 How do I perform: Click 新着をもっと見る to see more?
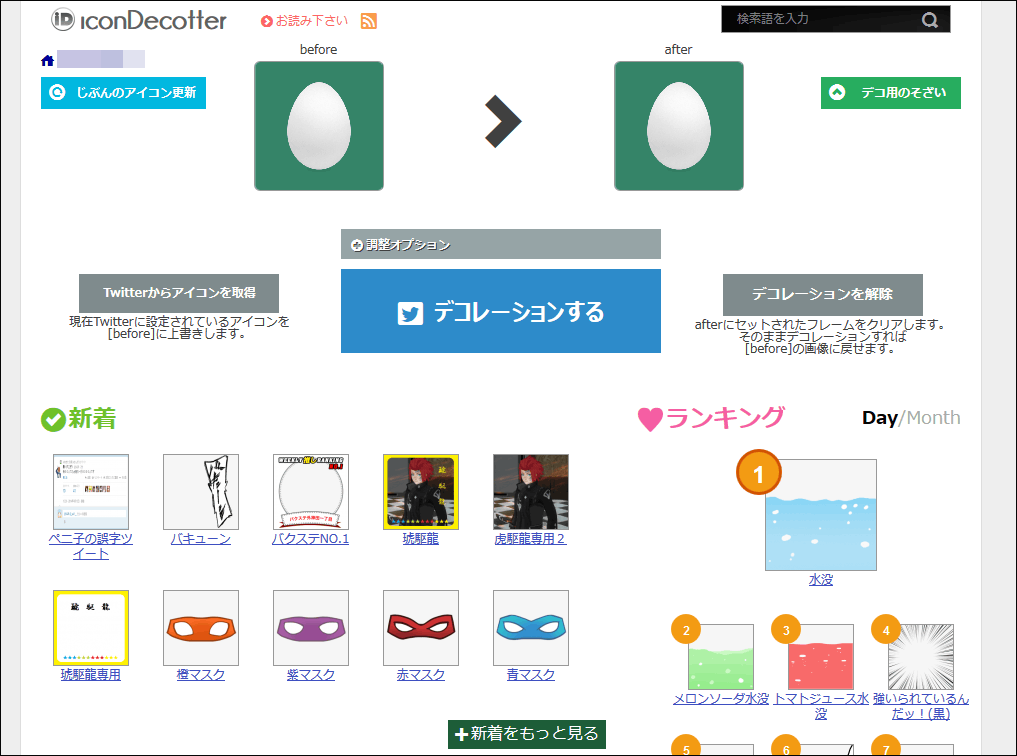(526, 734)
